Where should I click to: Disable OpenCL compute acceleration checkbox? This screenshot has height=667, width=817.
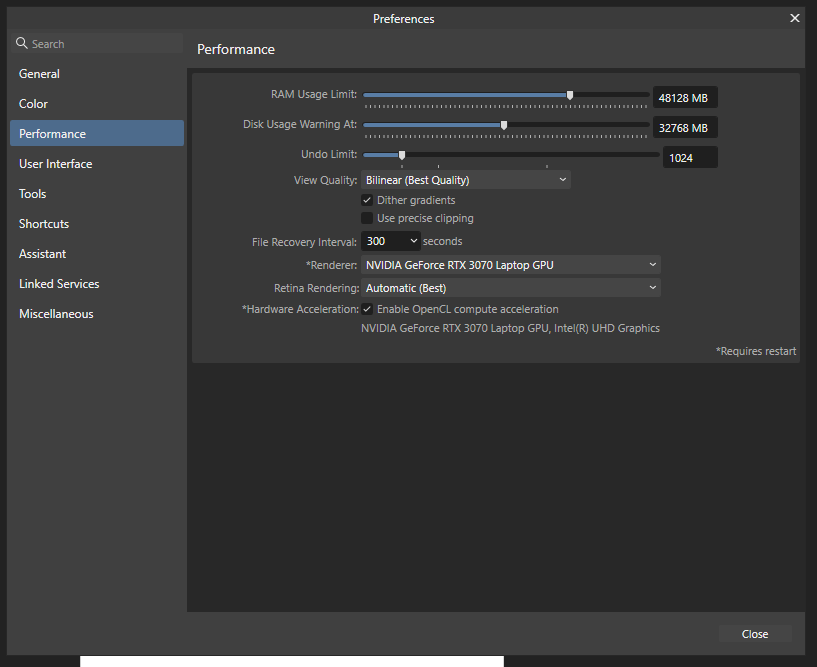click(x=367, y=309)
